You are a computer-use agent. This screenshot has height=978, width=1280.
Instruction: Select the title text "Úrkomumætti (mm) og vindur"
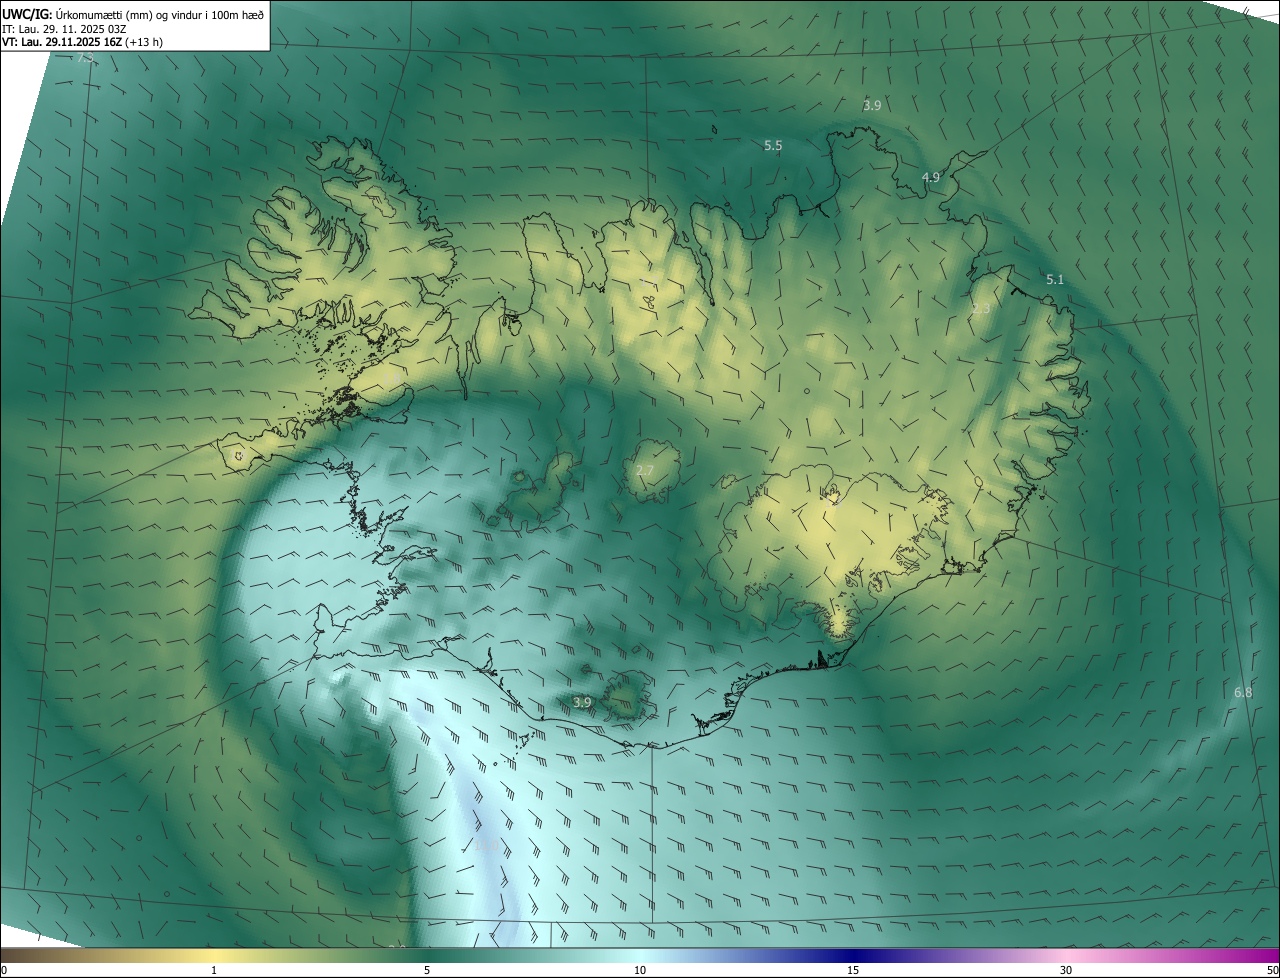(127, 14)
